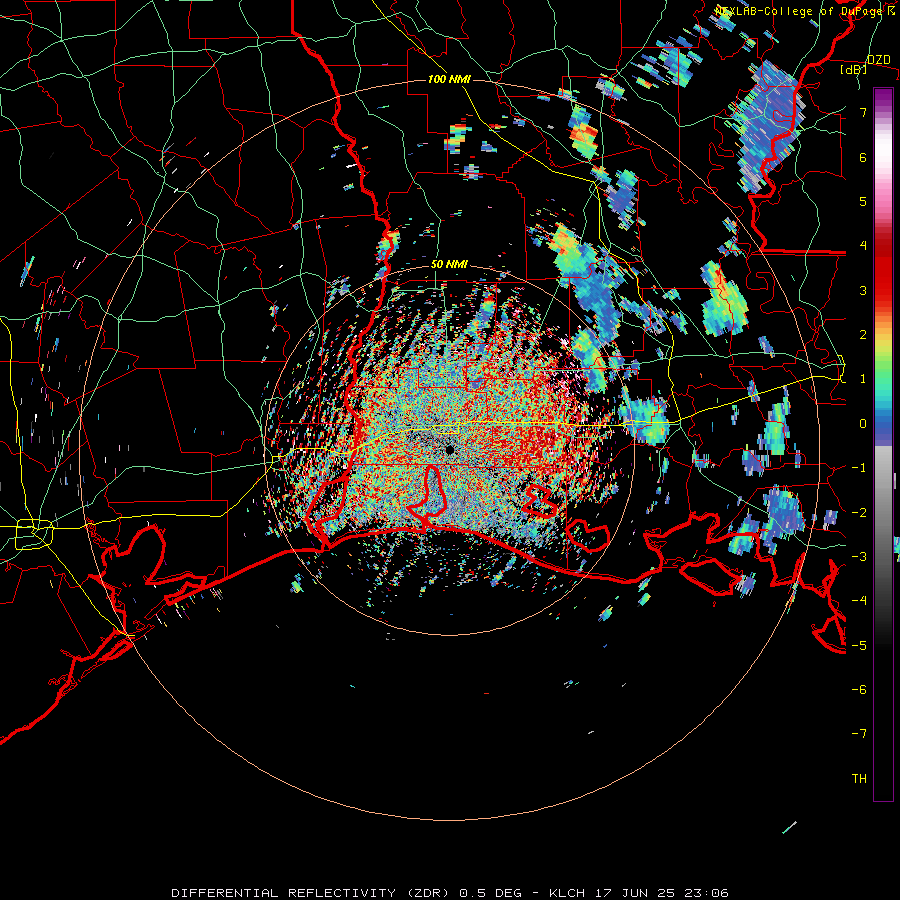Click the -4 dB tick label on scale
The width and height of the screenshot is (900, 900).
859,601
